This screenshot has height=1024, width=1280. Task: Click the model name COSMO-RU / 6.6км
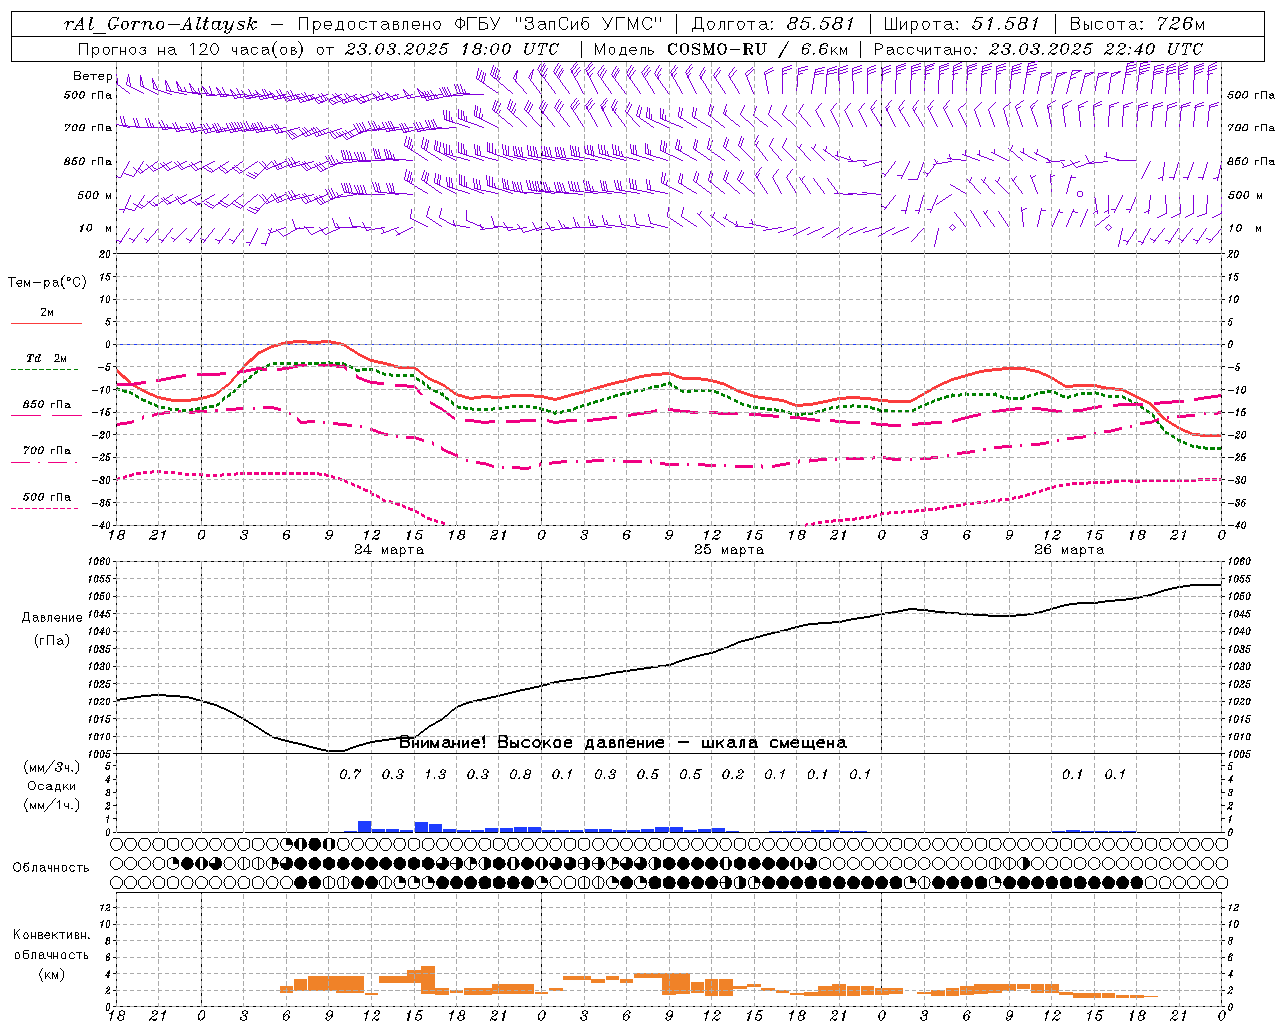(758, 49)
